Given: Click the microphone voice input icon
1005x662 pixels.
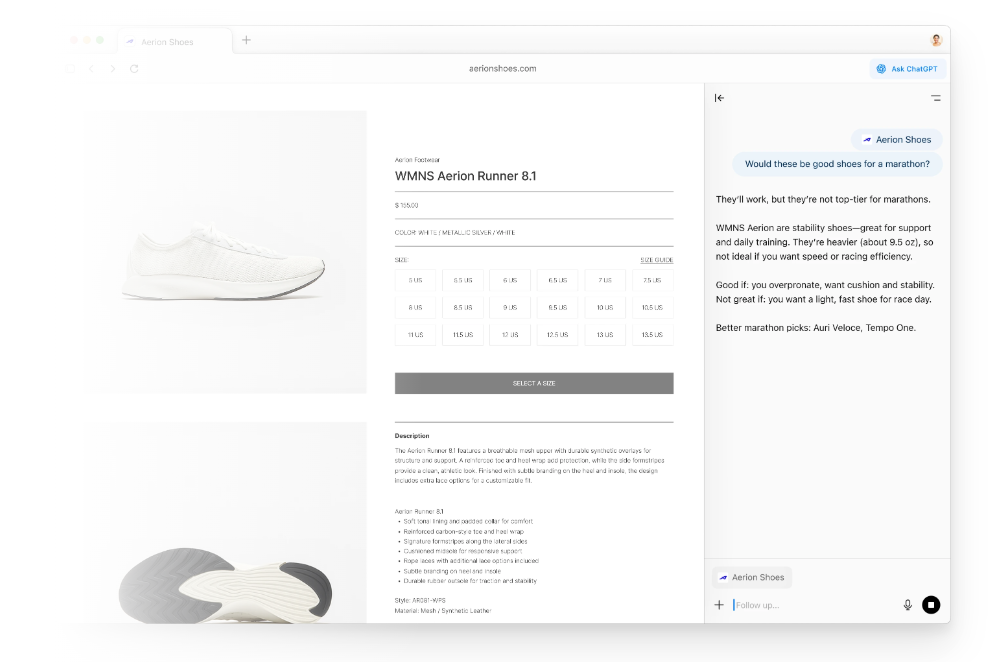Looking at the screenshot, I should click(907, 605).
